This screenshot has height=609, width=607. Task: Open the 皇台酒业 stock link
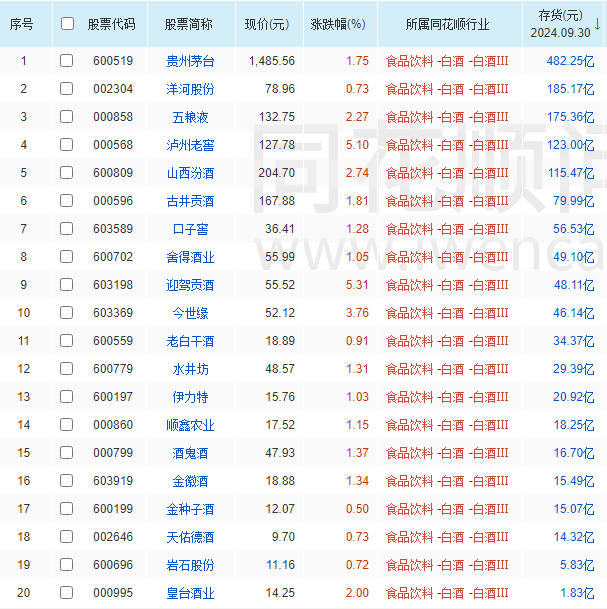[190, 593]
